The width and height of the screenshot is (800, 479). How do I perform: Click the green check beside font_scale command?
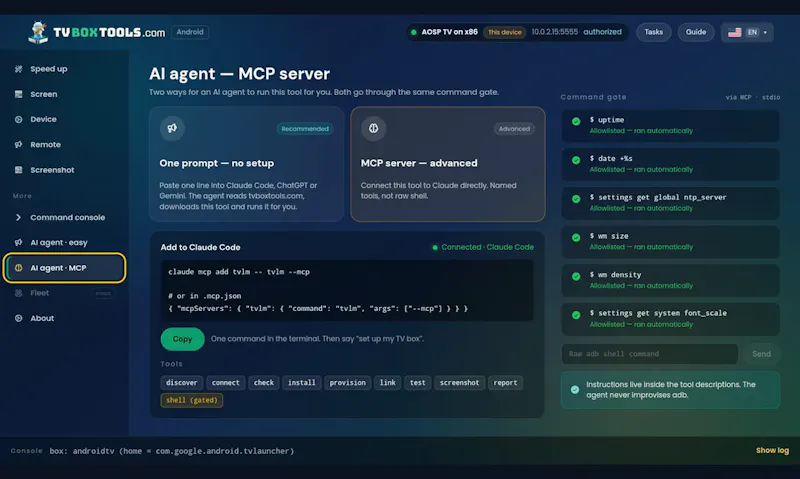pos(576,315)
